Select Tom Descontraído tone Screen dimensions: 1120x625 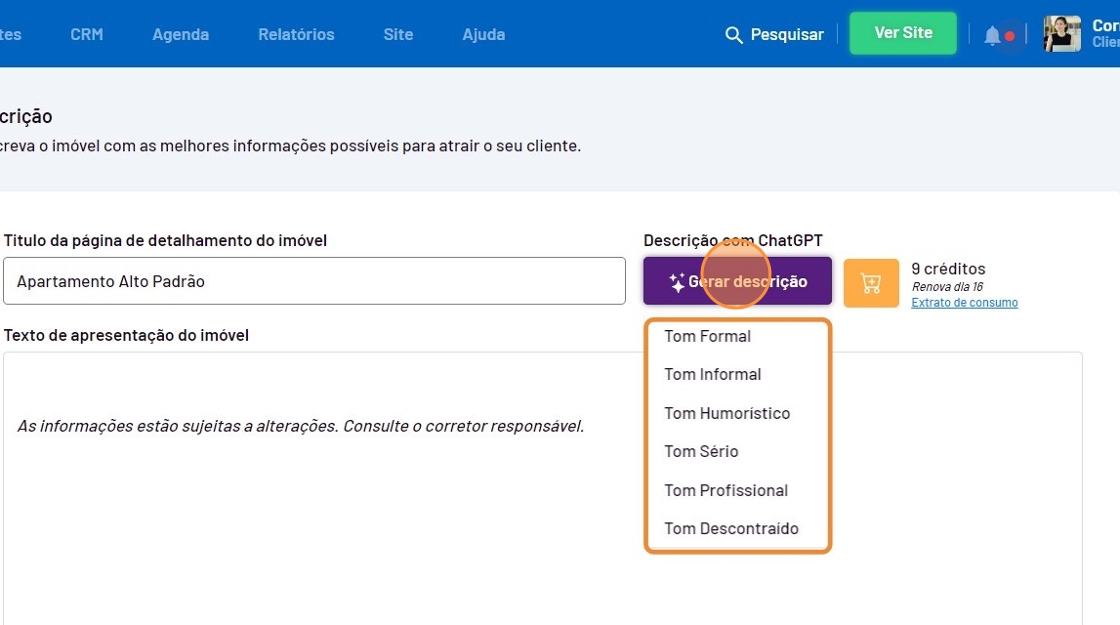pos(731,528)
